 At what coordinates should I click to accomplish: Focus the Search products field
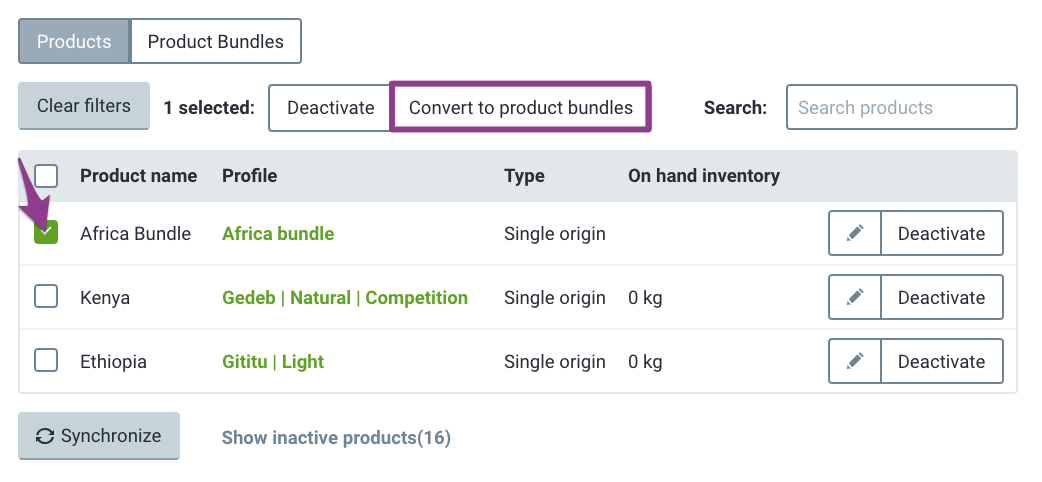[x=902, y=107]
